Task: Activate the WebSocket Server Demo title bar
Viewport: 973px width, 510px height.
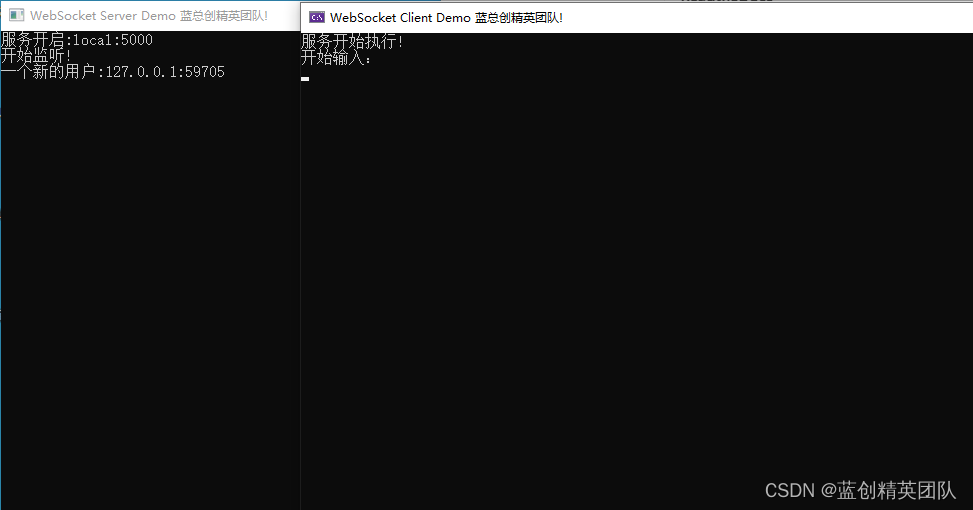Action: tap(150, 16)
